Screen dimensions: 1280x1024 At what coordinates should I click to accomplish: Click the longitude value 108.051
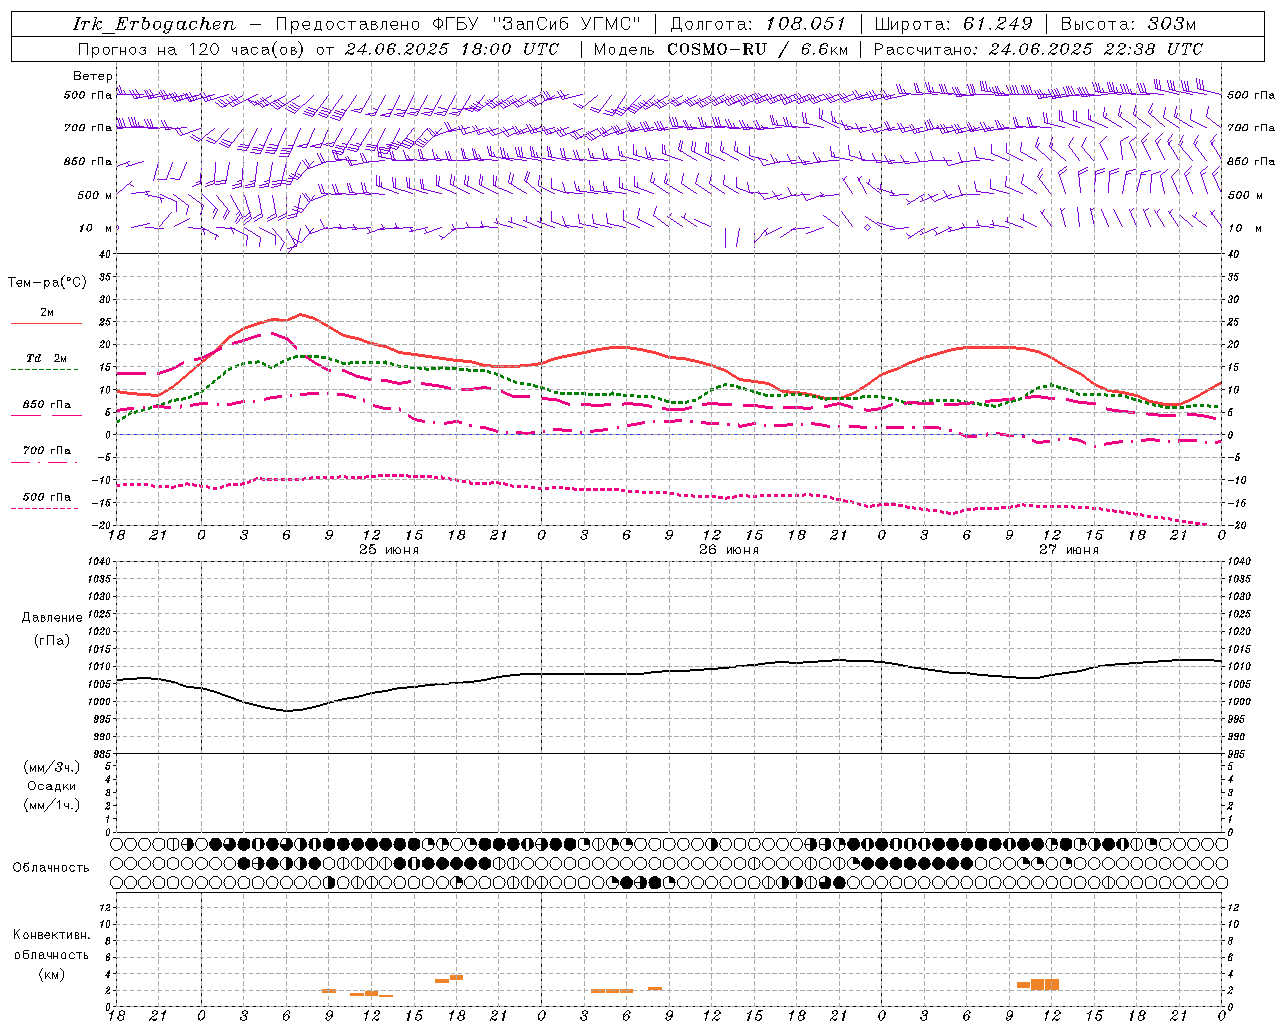coord(806,24)
